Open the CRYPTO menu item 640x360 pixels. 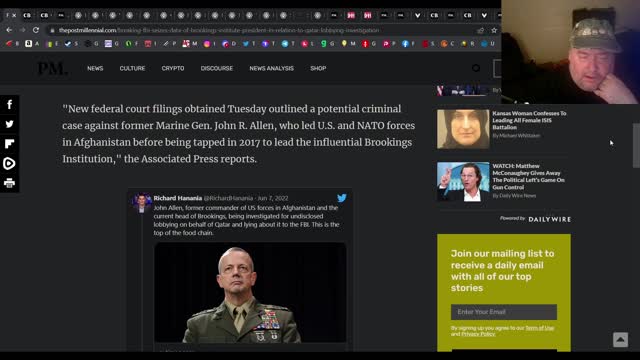173,68
